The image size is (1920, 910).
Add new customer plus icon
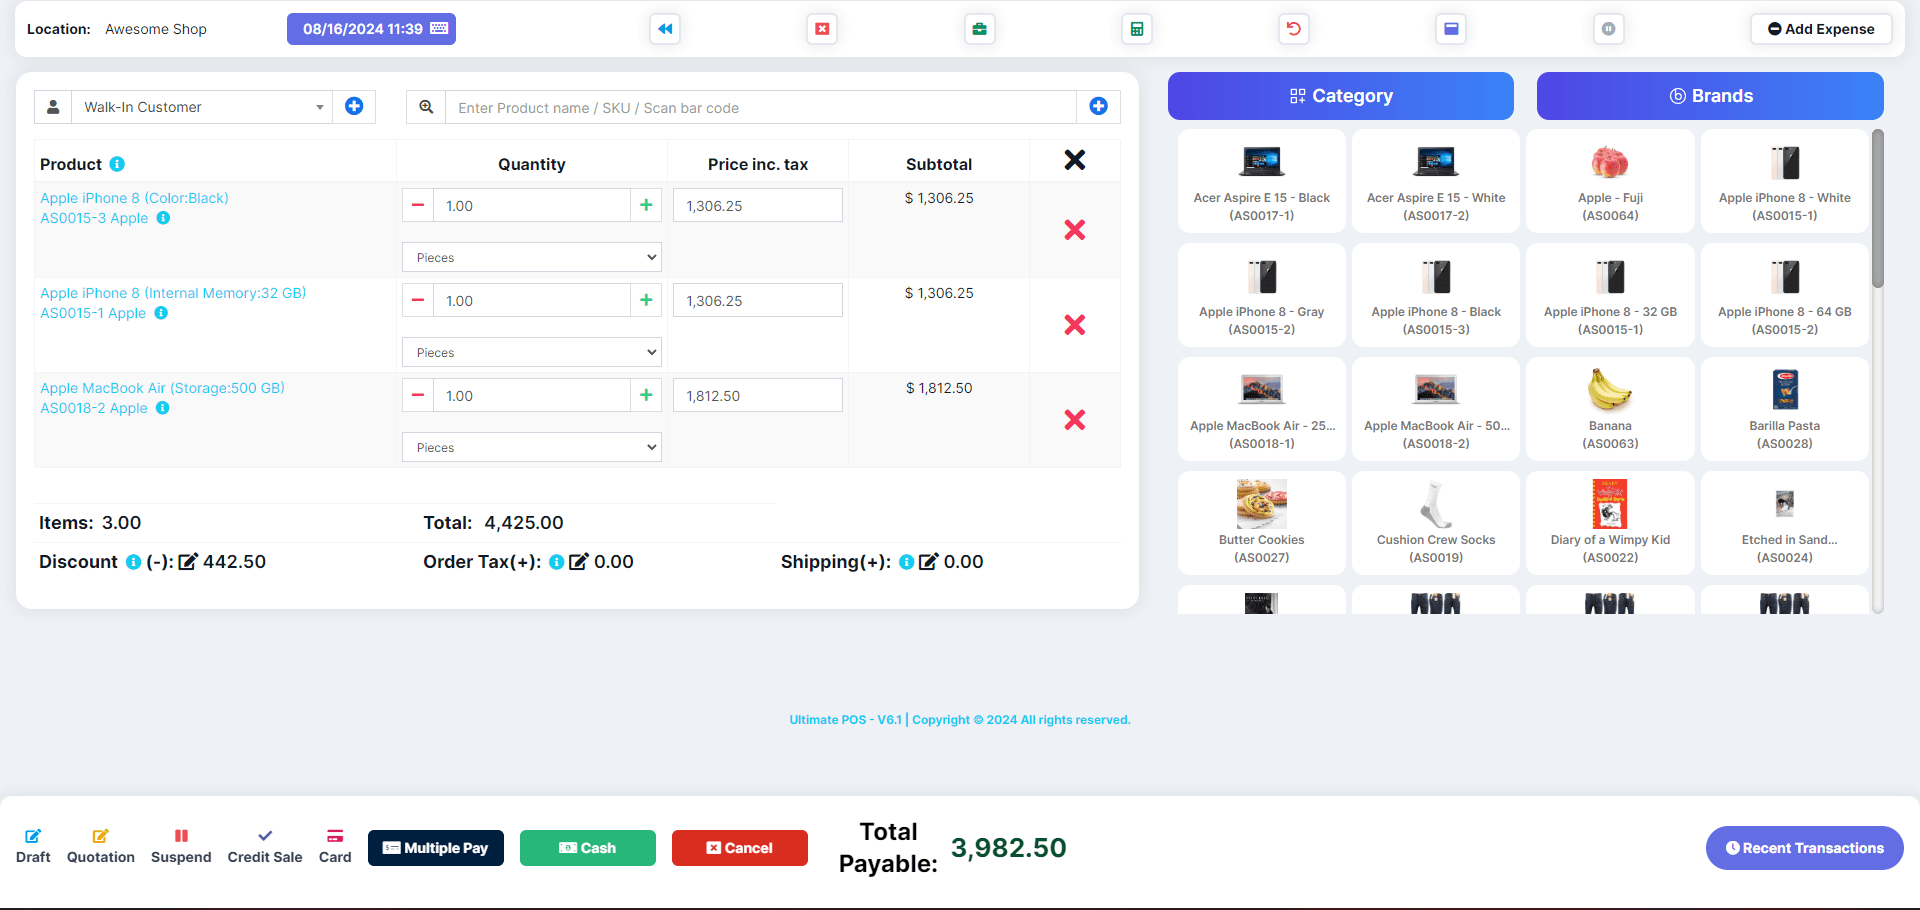coord(354,107)
